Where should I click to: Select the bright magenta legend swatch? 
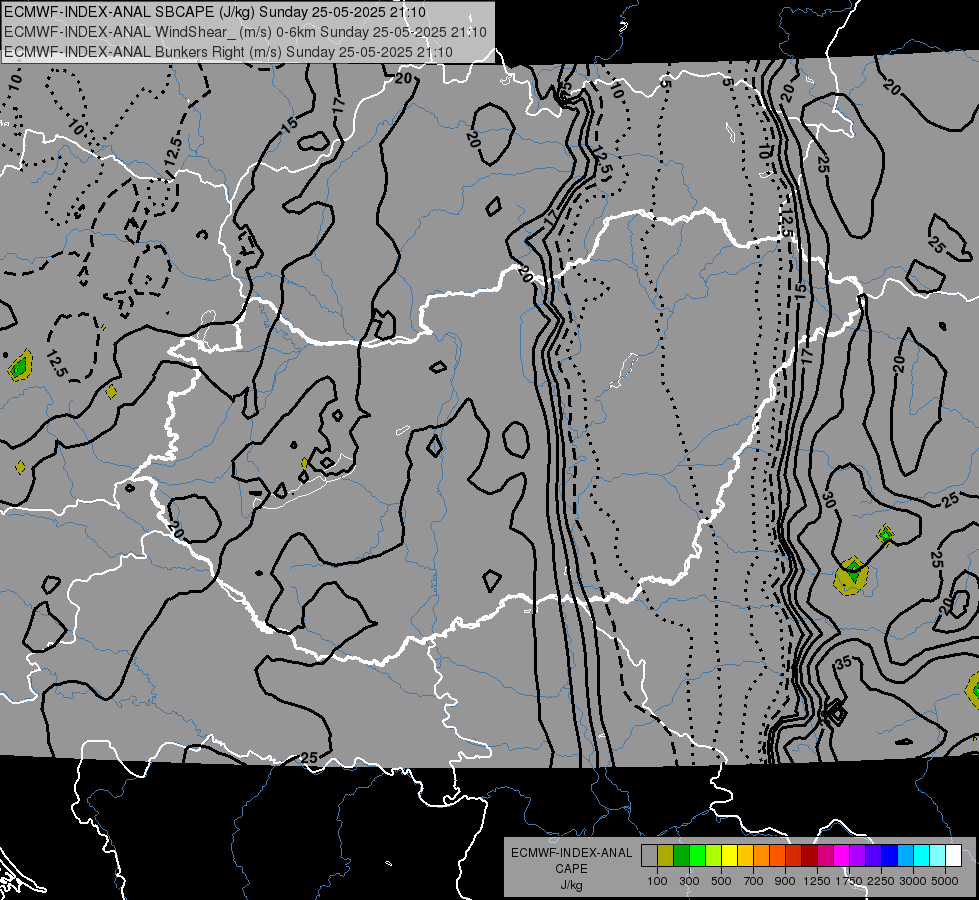click(x=841, y=856)
